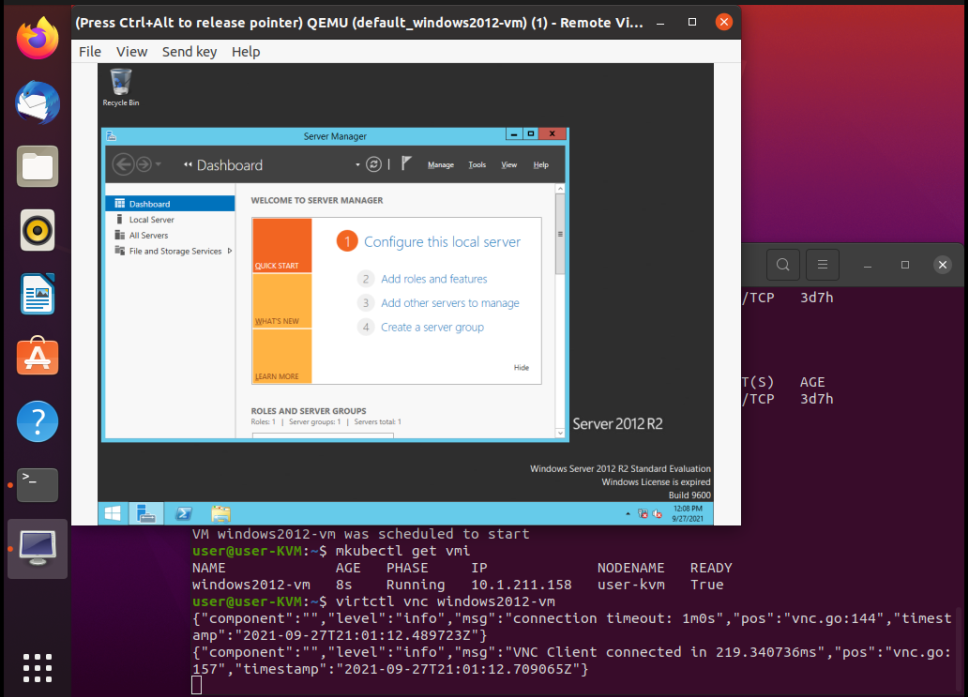968x697 pixels.
Task: Open File Explorer from Windows taskbar
Action: click(220, 514)
